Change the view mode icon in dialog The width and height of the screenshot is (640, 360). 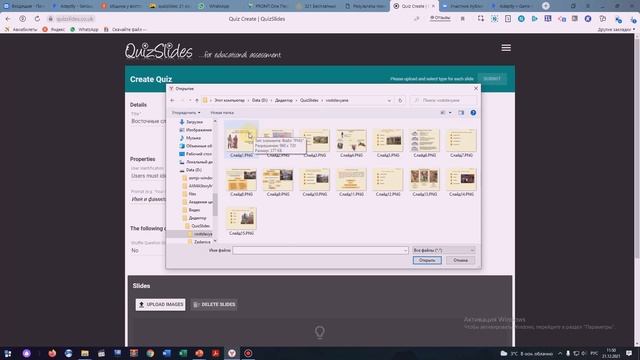442,113
